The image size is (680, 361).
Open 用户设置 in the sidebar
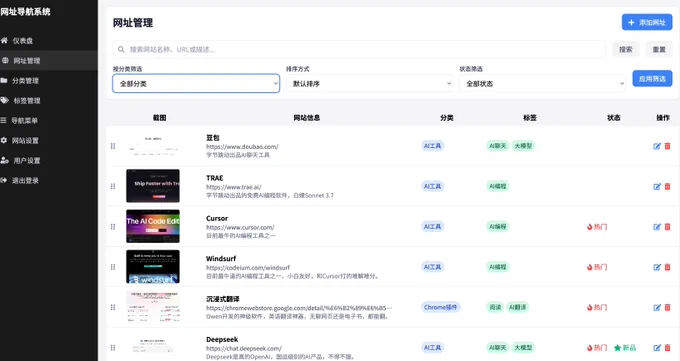point(49,160)
